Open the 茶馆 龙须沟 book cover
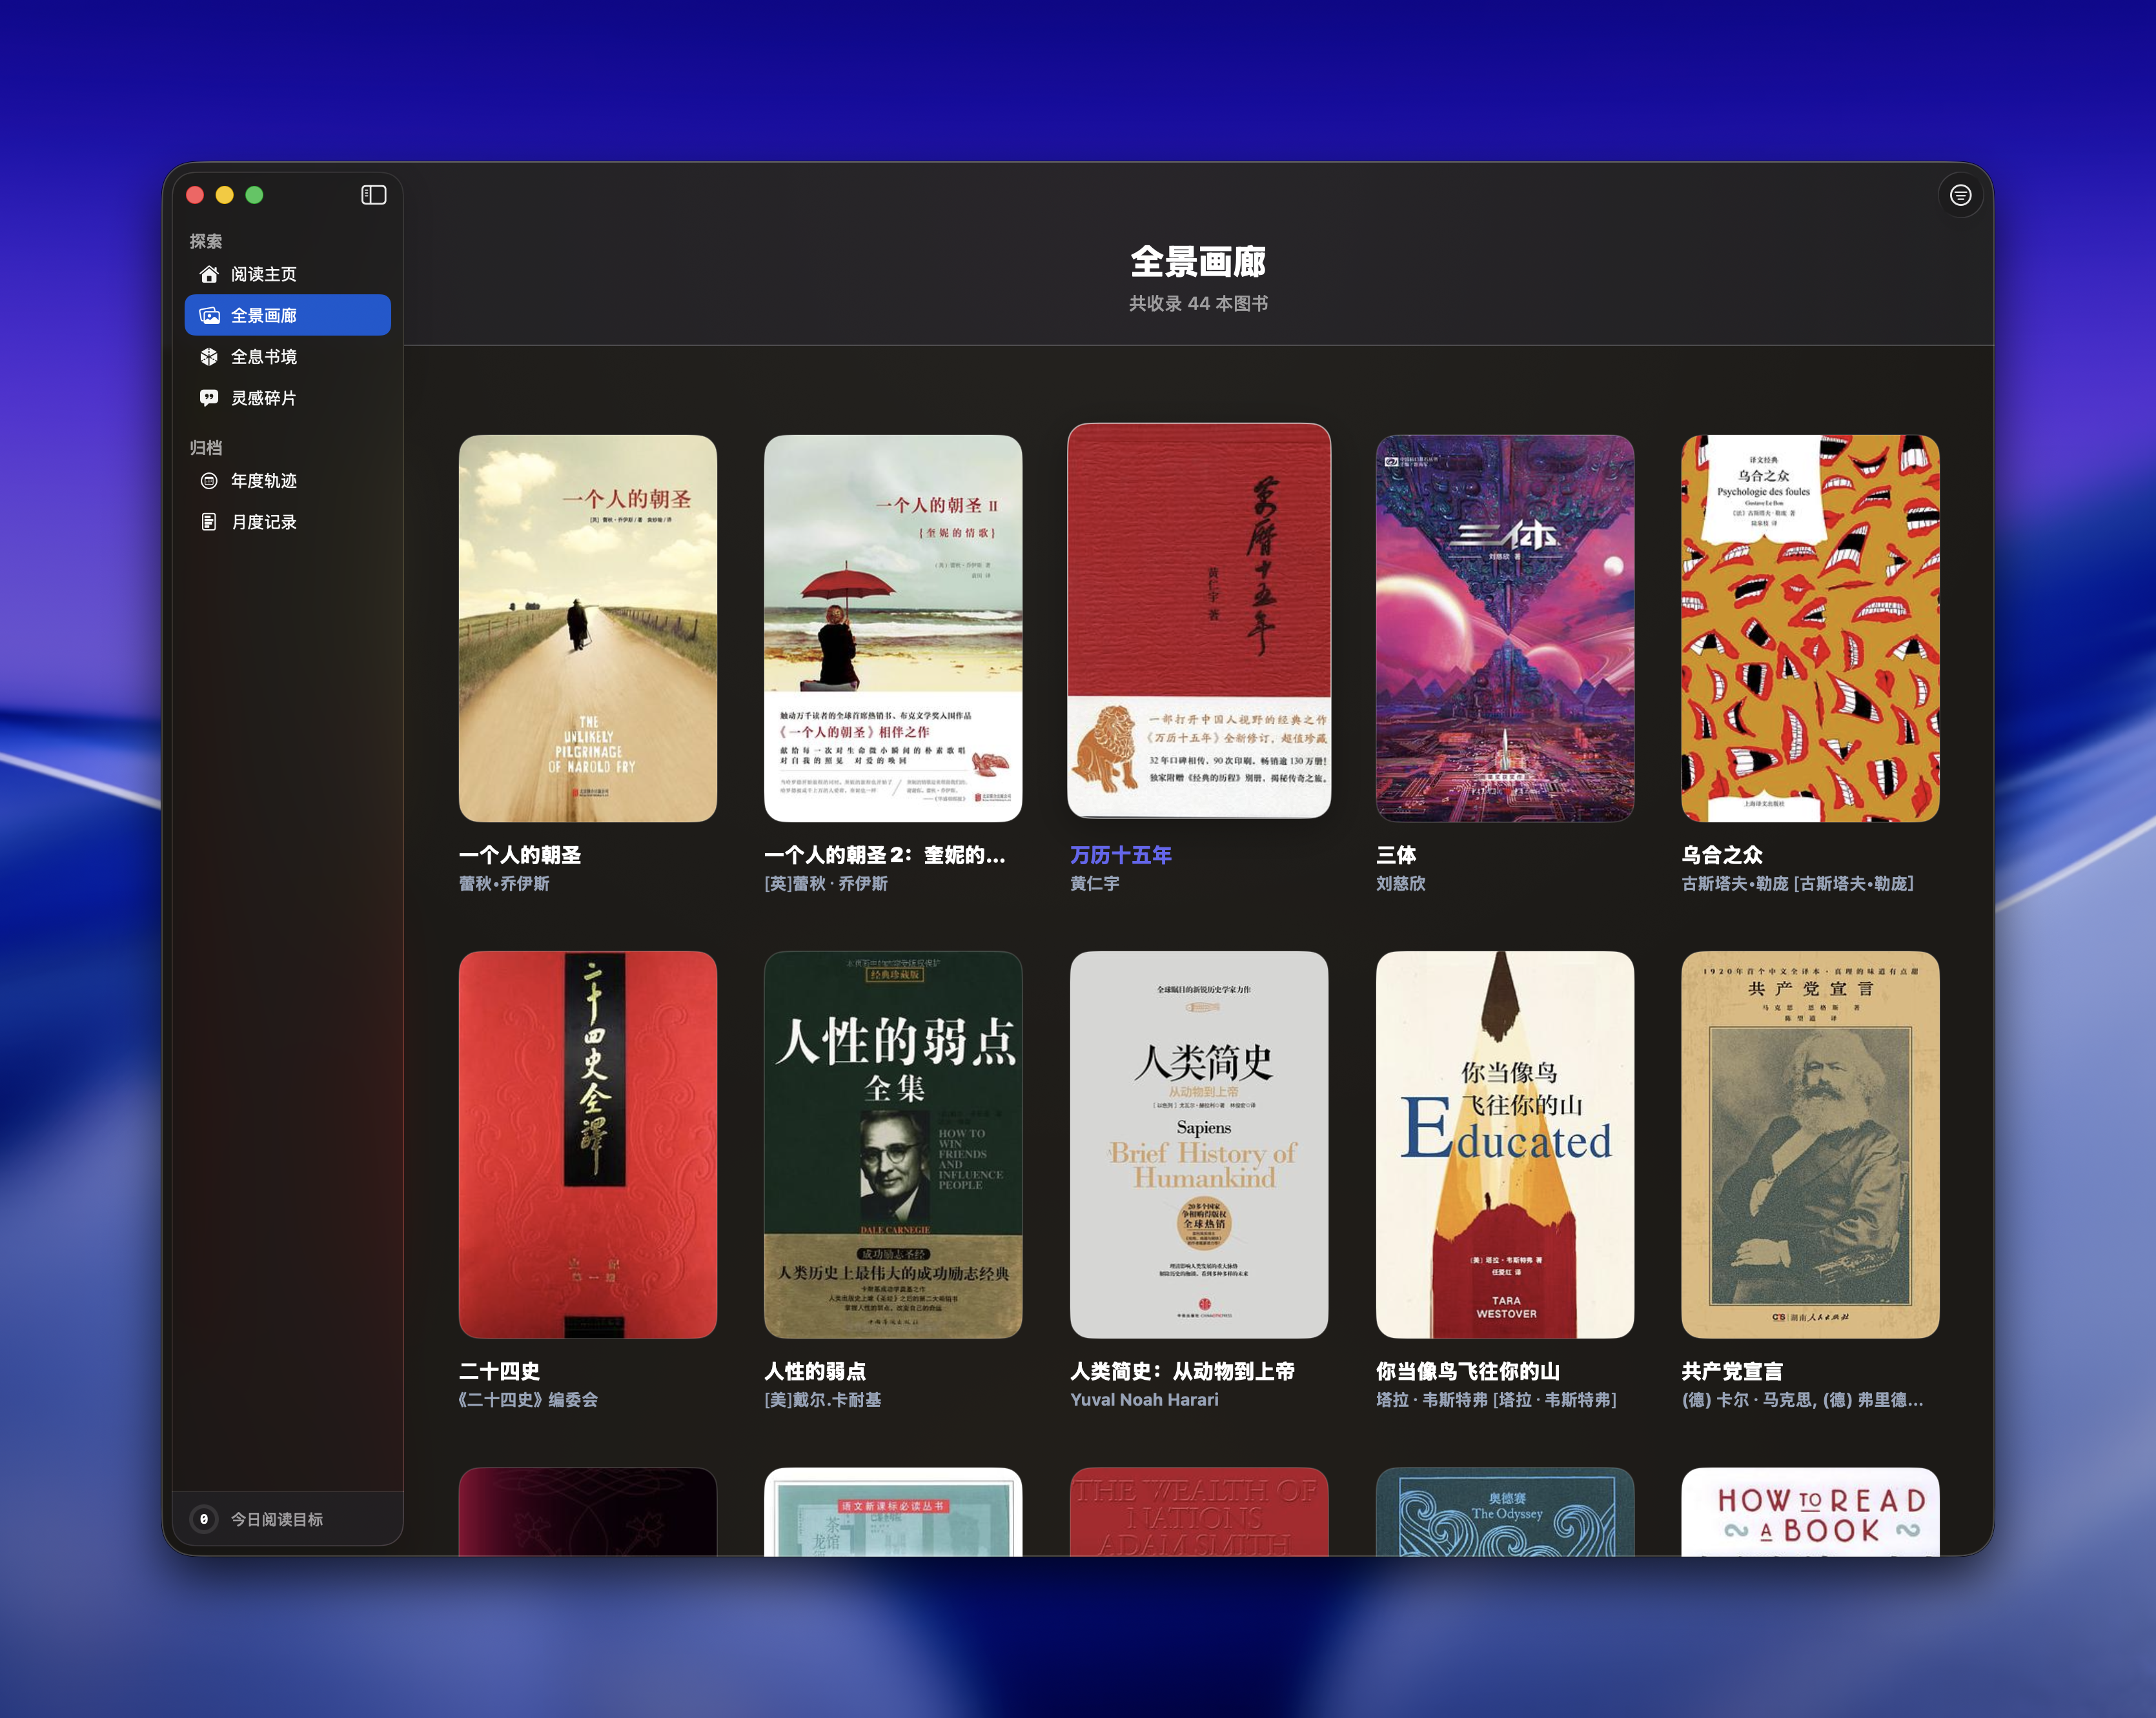This screenshot has height=1718, width=2156. point(893,1512)
